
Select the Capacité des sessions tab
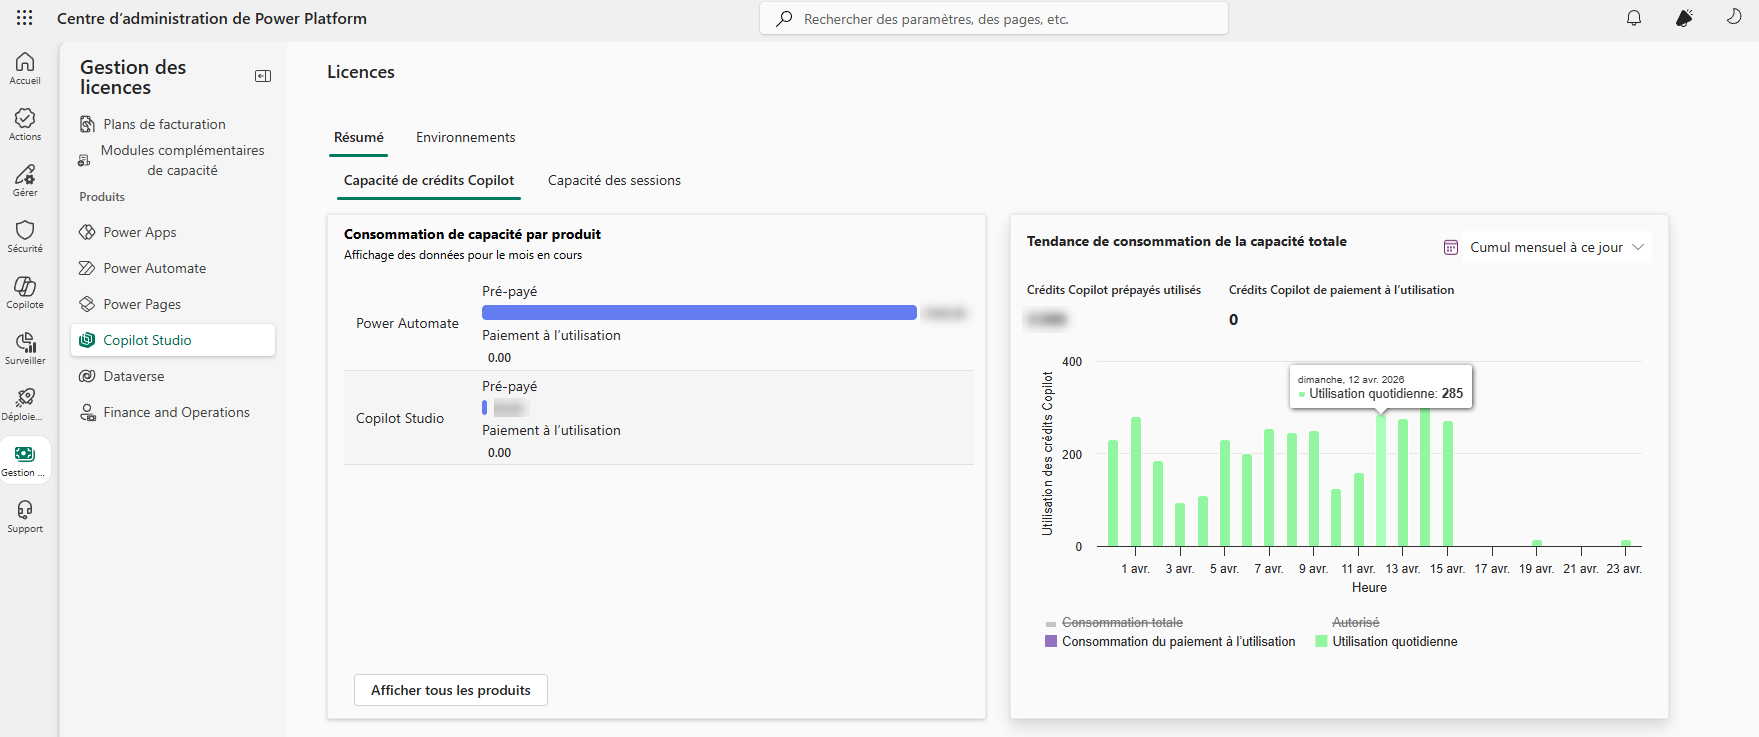(x=614, y=181)
